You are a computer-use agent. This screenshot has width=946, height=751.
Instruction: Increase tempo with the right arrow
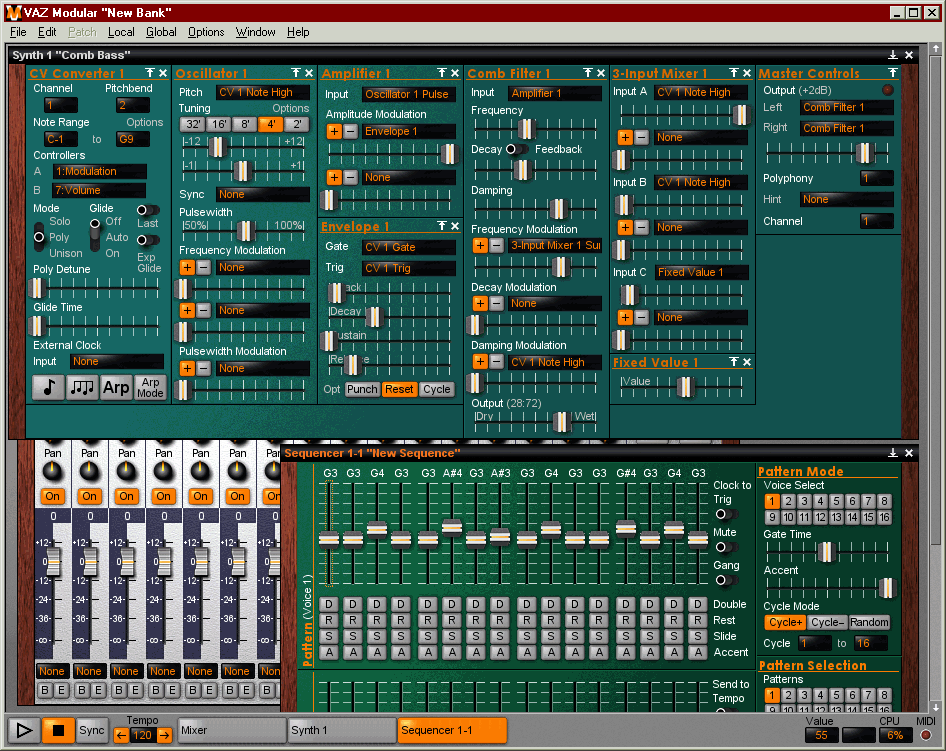pyautogui.click(x=164, y=735)
